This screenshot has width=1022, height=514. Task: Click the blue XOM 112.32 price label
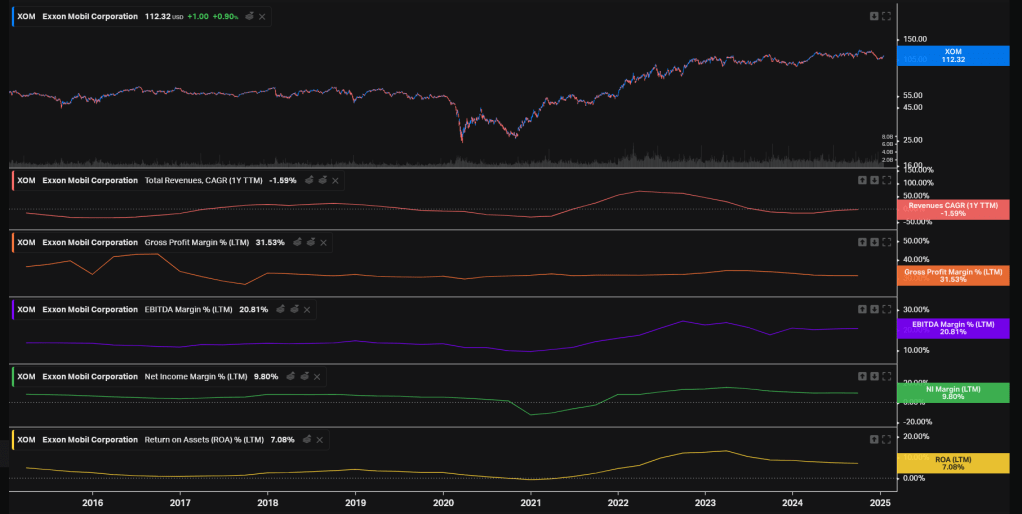tap(953, 55)
